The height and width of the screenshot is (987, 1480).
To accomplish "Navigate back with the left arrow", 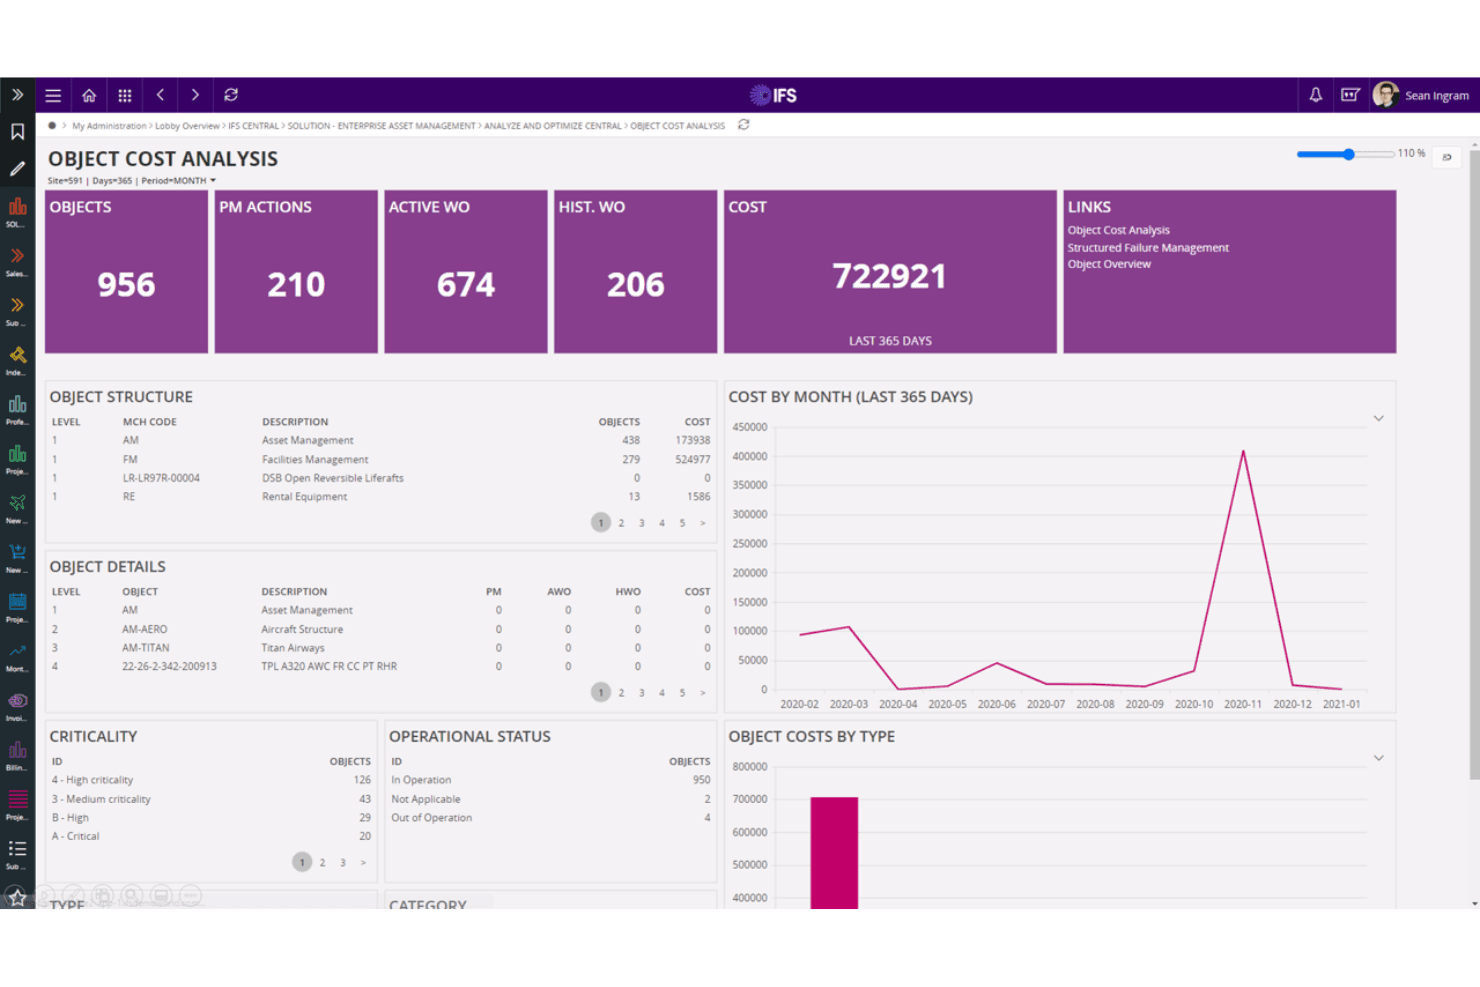I will click(x=160, y=95).
